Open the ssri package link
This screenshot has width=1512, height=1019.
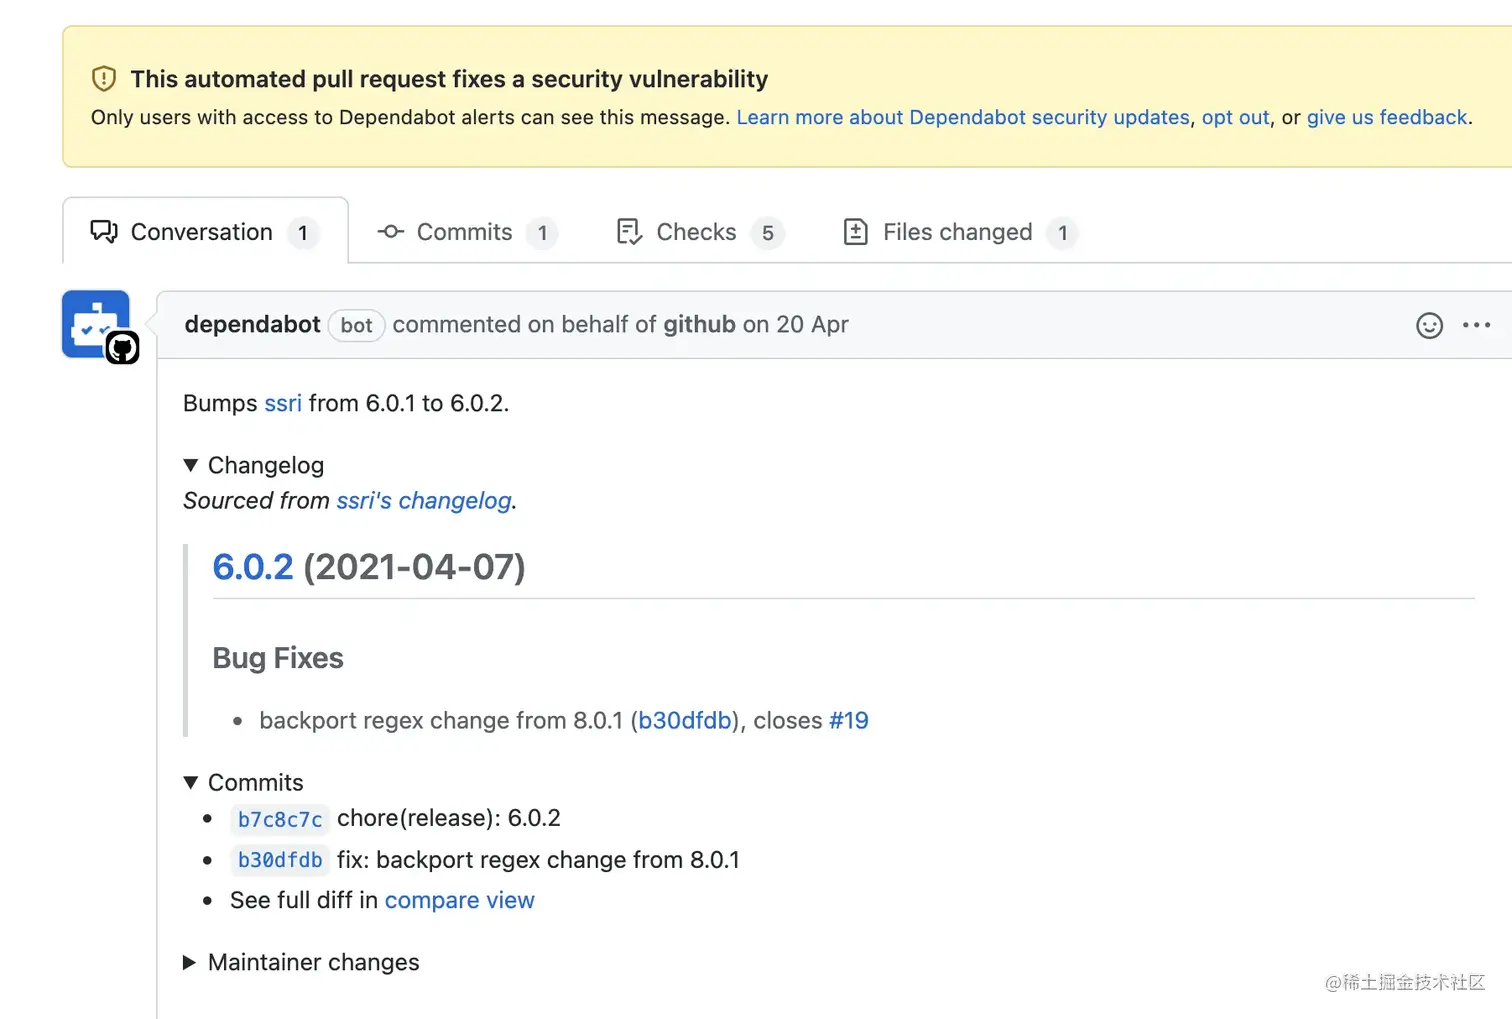[x=283, y=403]
